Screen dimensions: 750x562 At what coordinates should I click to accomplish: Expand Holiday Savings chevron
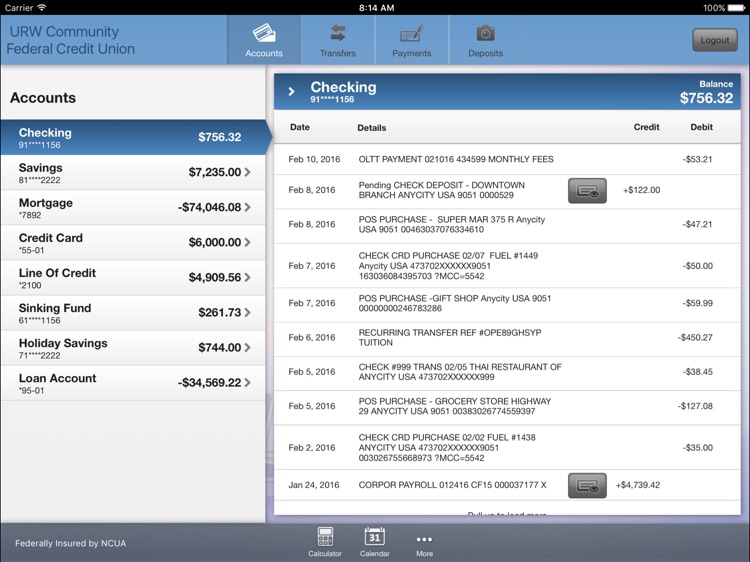247,347
